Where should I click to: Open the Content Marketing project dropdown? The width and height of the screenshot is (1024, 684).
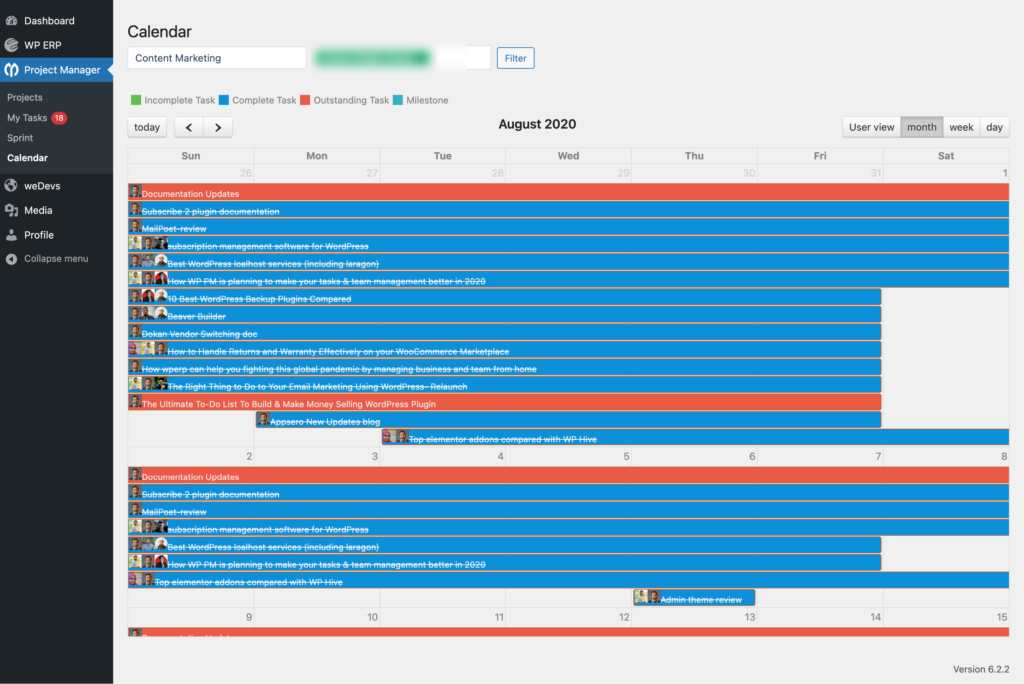(x=217, y=58)
